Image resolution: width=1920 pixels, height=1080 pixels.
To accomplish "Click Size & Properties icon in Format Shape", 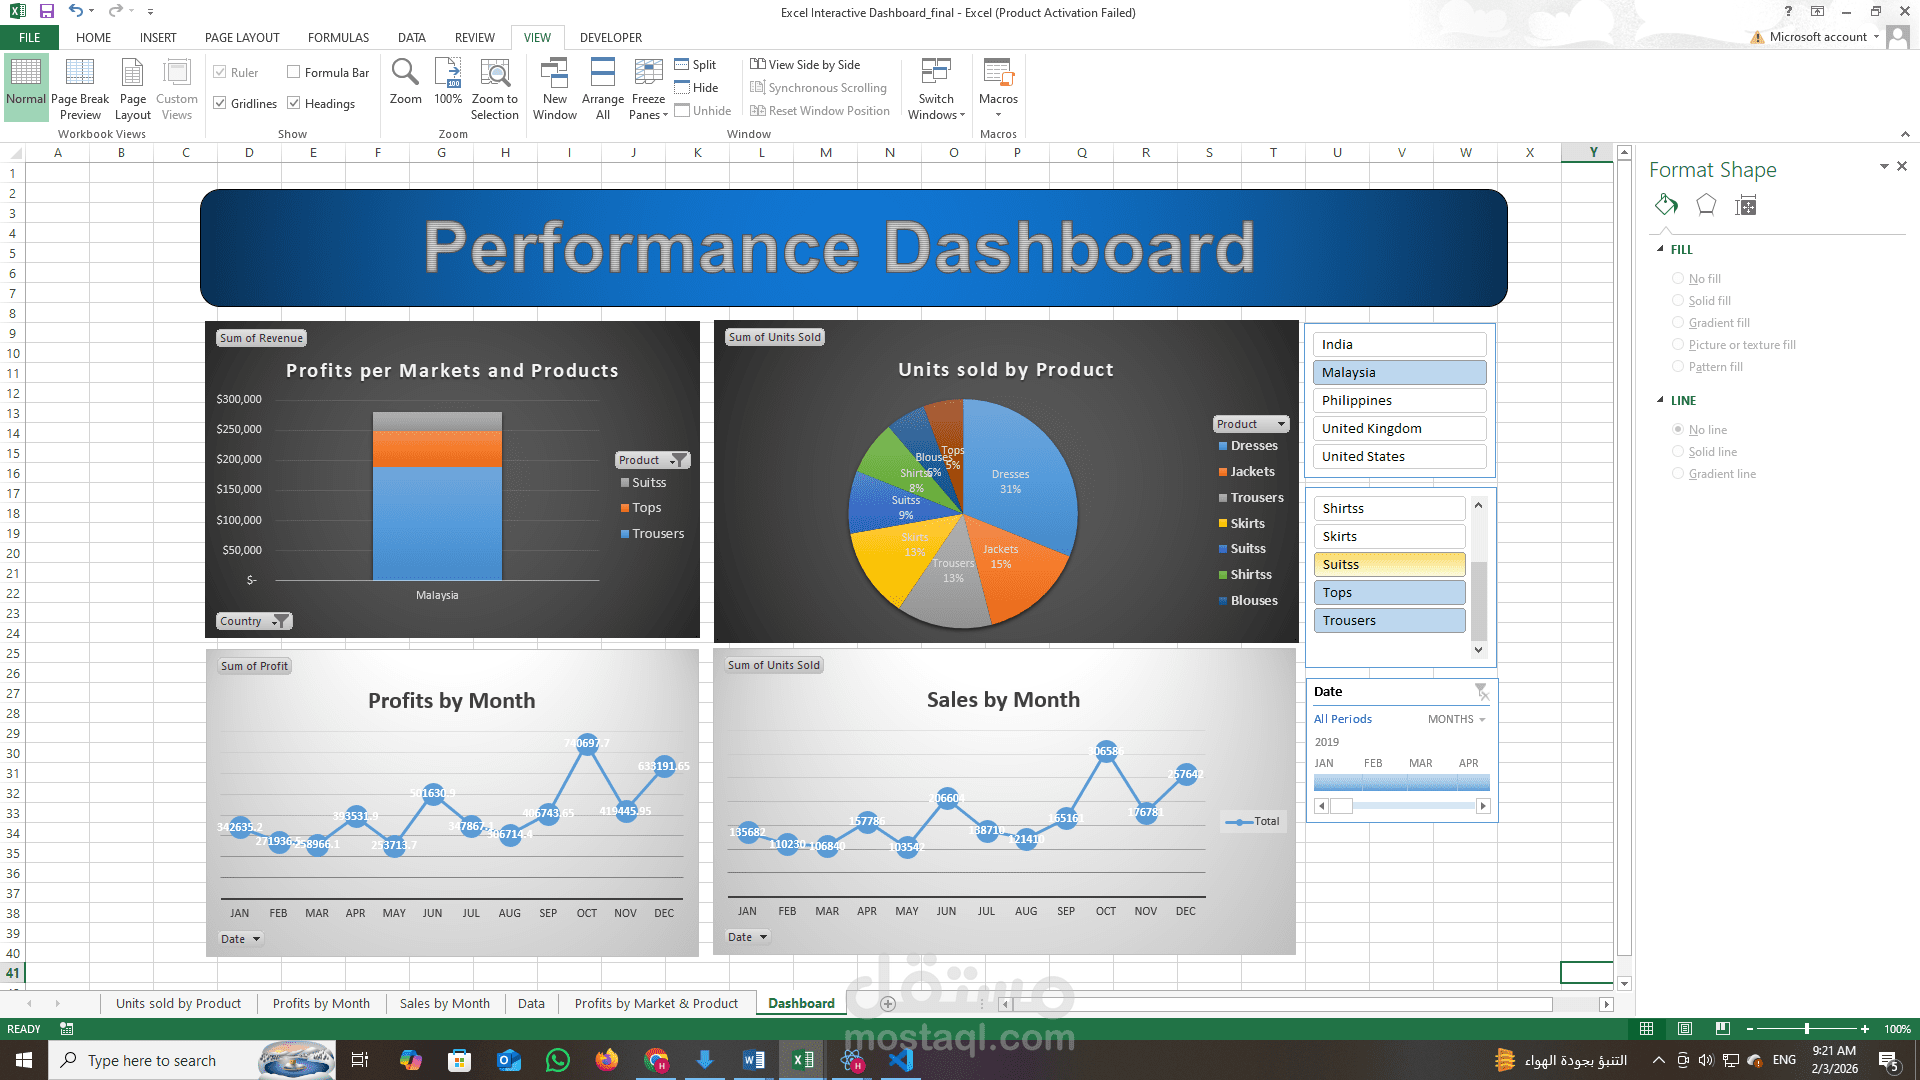I will [x=1746, y=206].
